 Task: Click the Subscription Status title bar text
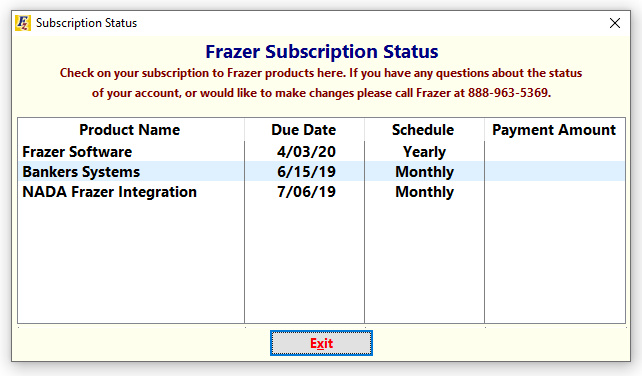[x=86, y=23]
